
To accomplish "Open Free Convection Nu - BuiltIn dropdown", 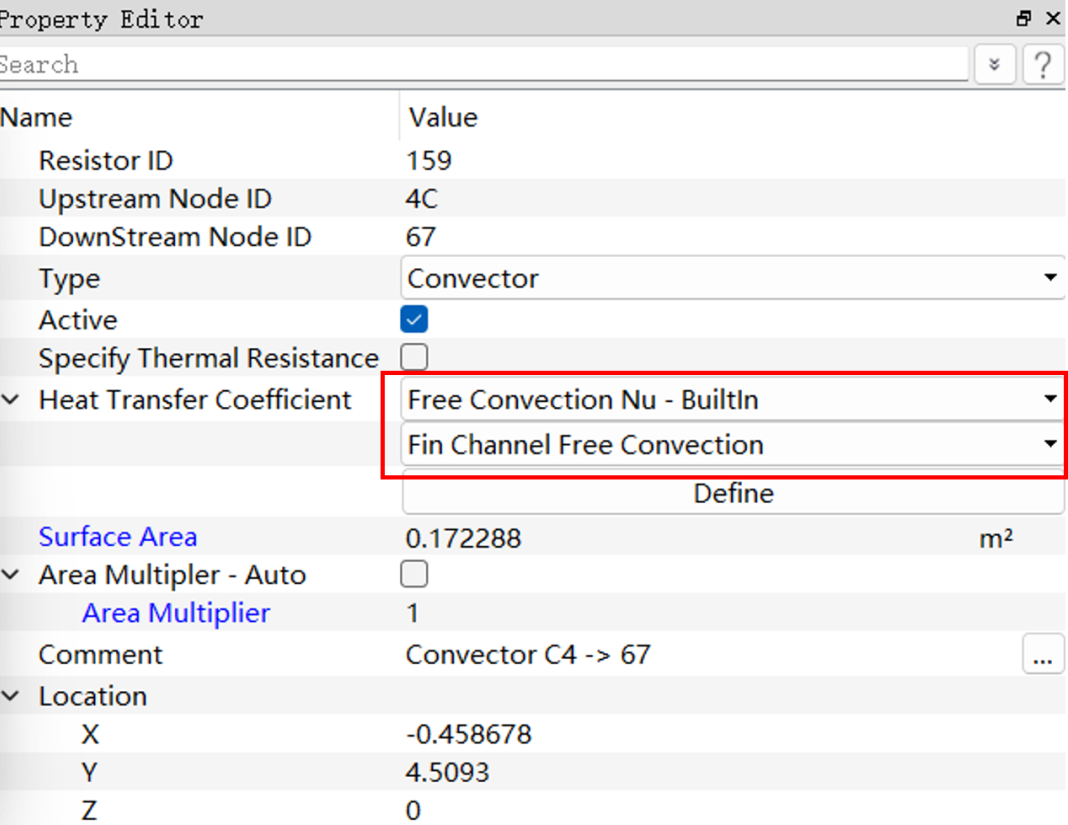I will pos(733,399).
